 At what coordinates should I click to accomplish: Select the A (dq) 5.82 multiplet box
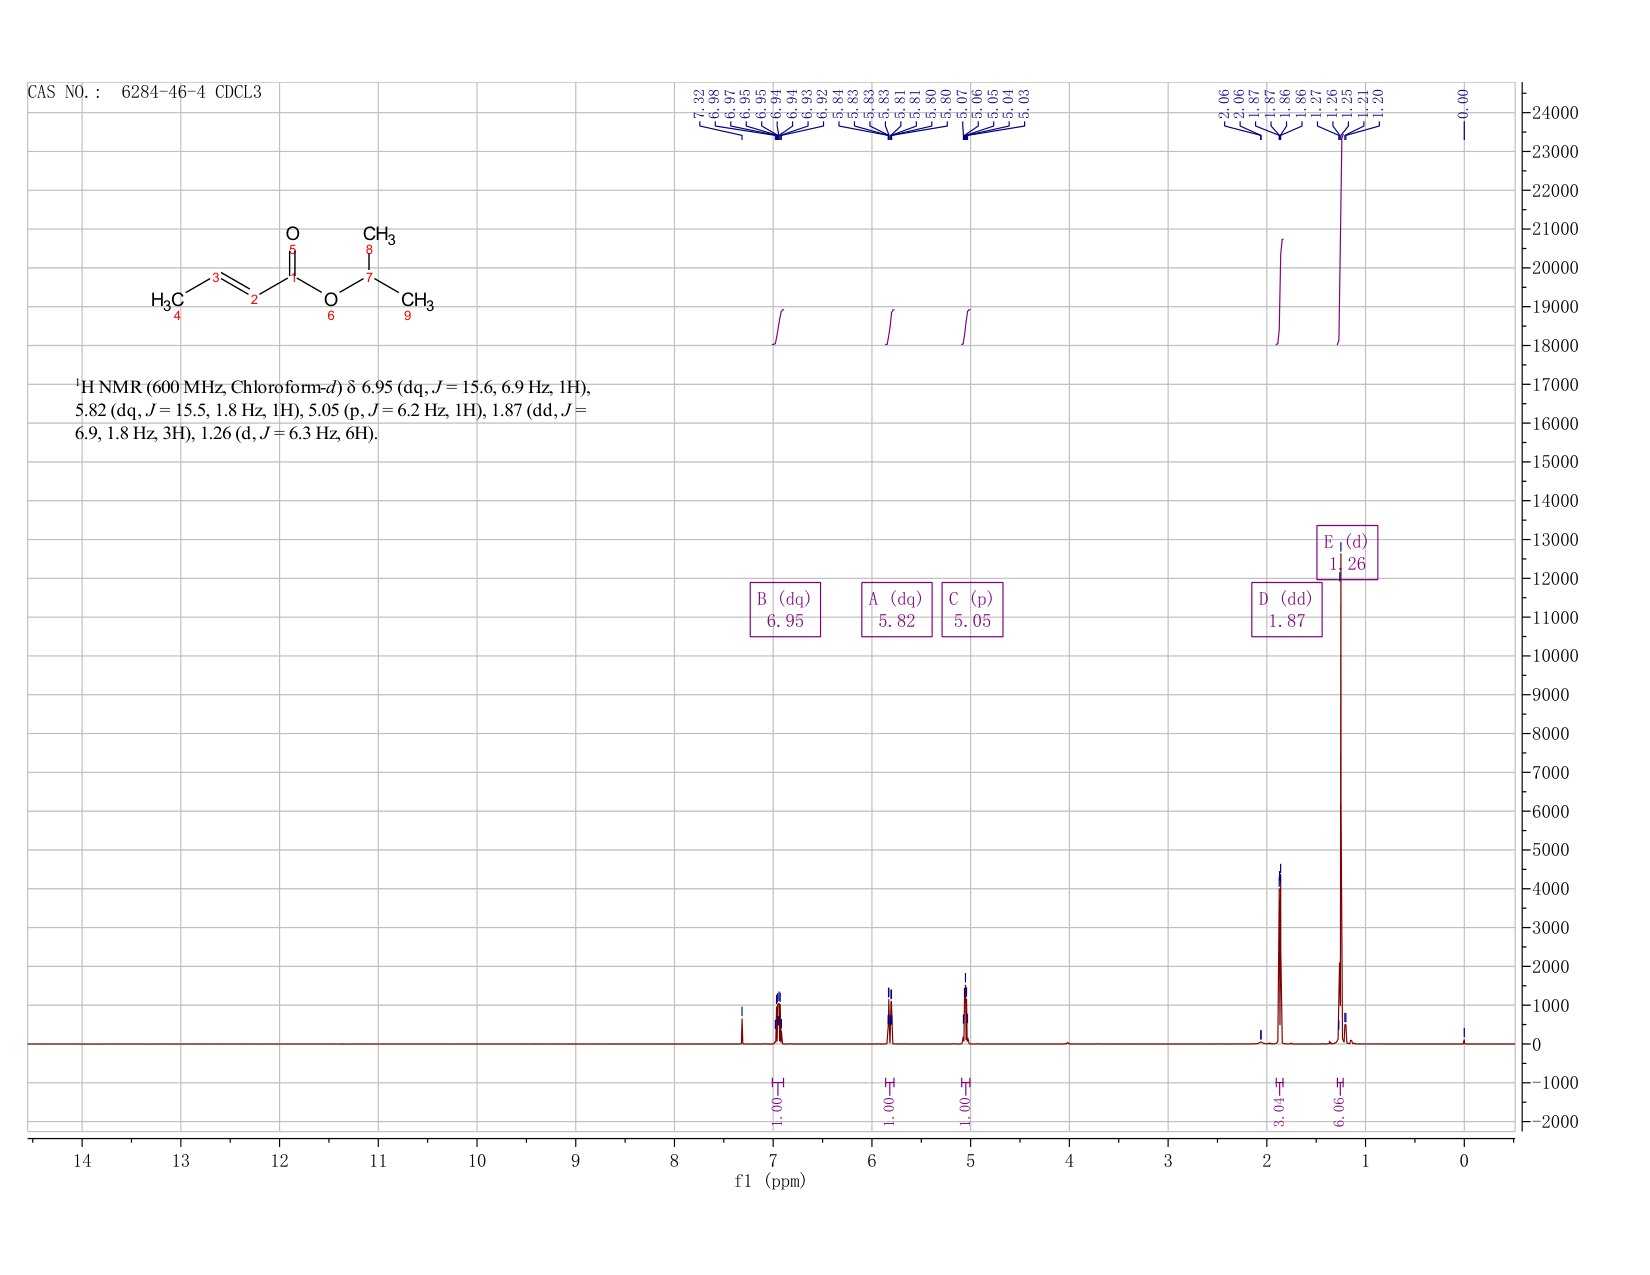(897, 609)
